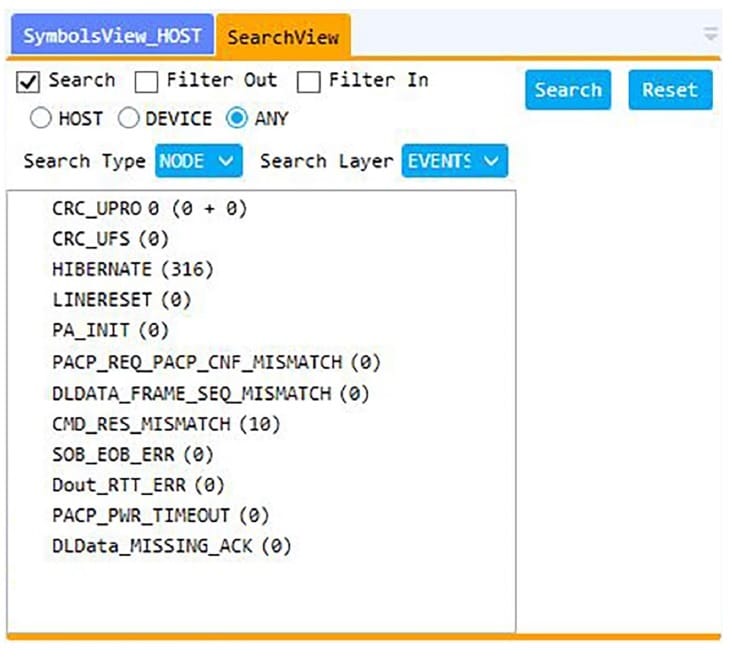Select the DLData_MISSING_ACK (0) item
This screenshot has width=732, height=664.
click(x=171, y=547)
